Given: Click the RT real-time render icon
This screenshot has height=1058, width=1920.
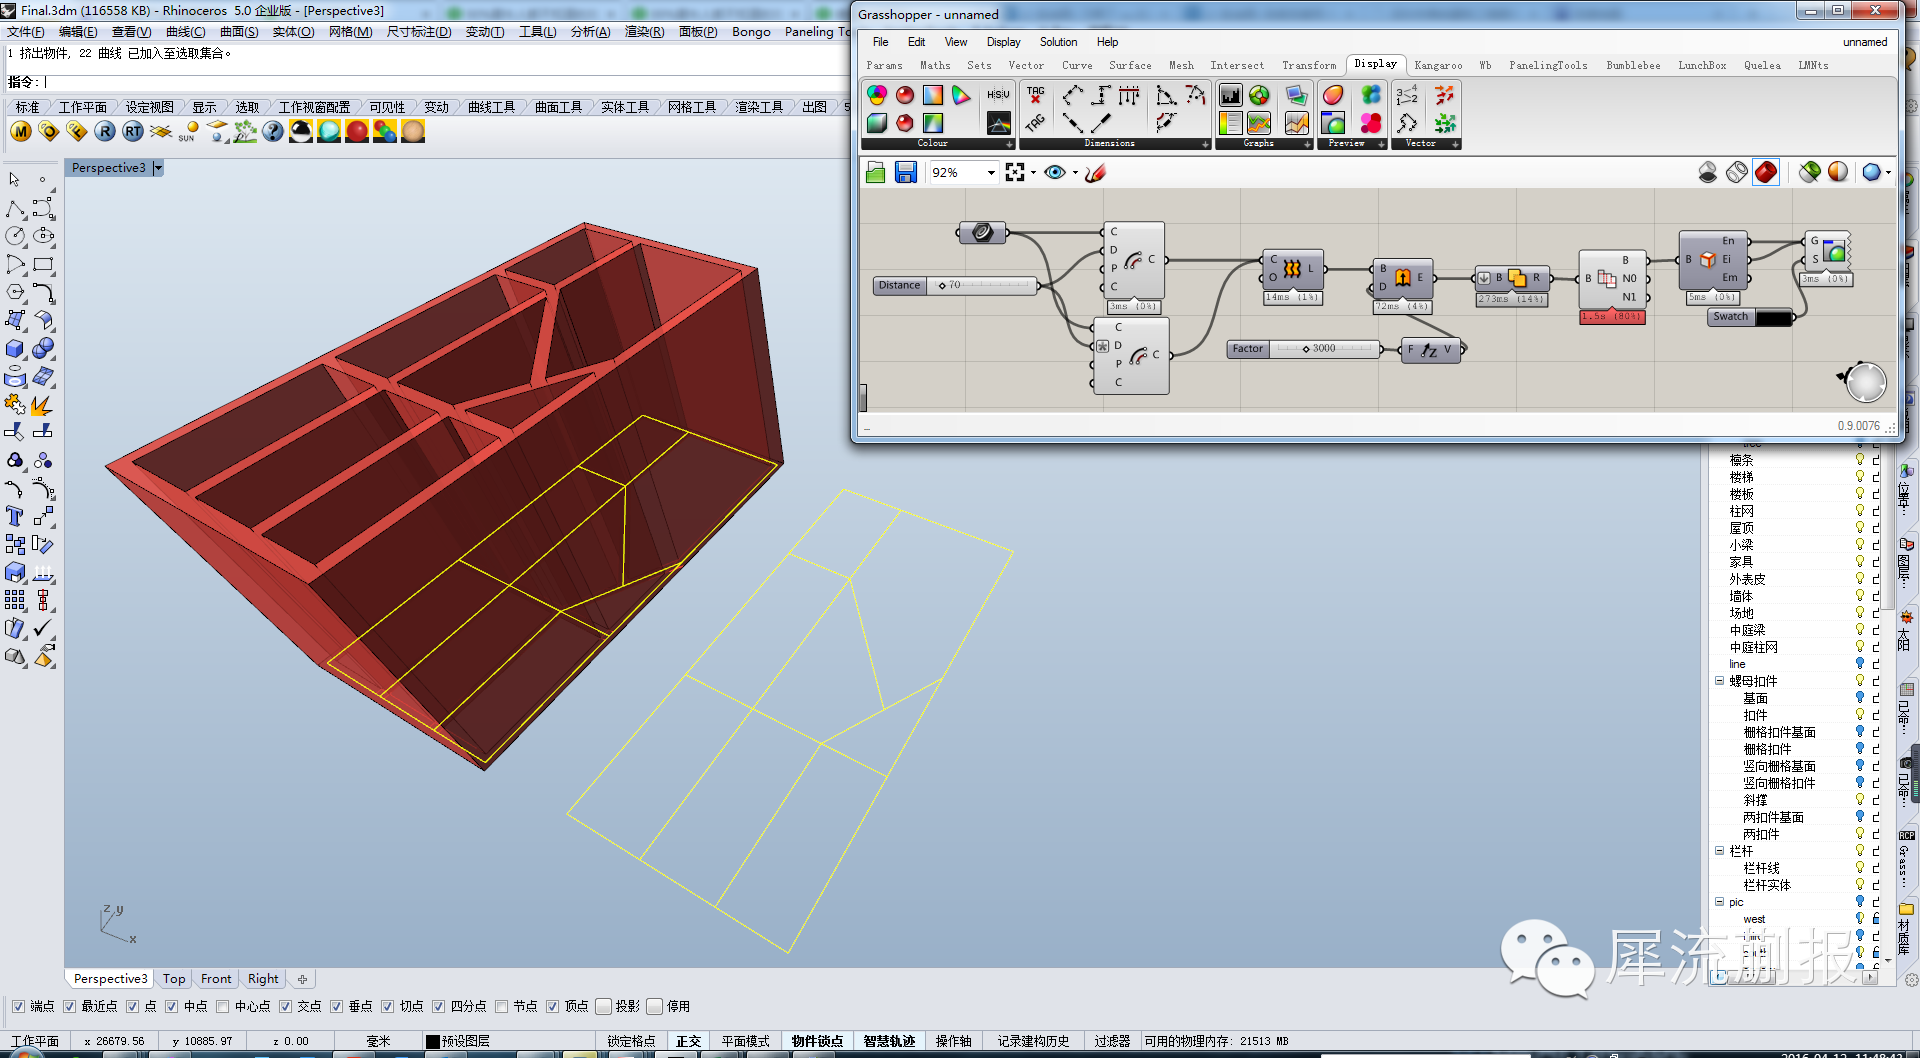Looking at the screenshot, I should [x=133, y=131].
